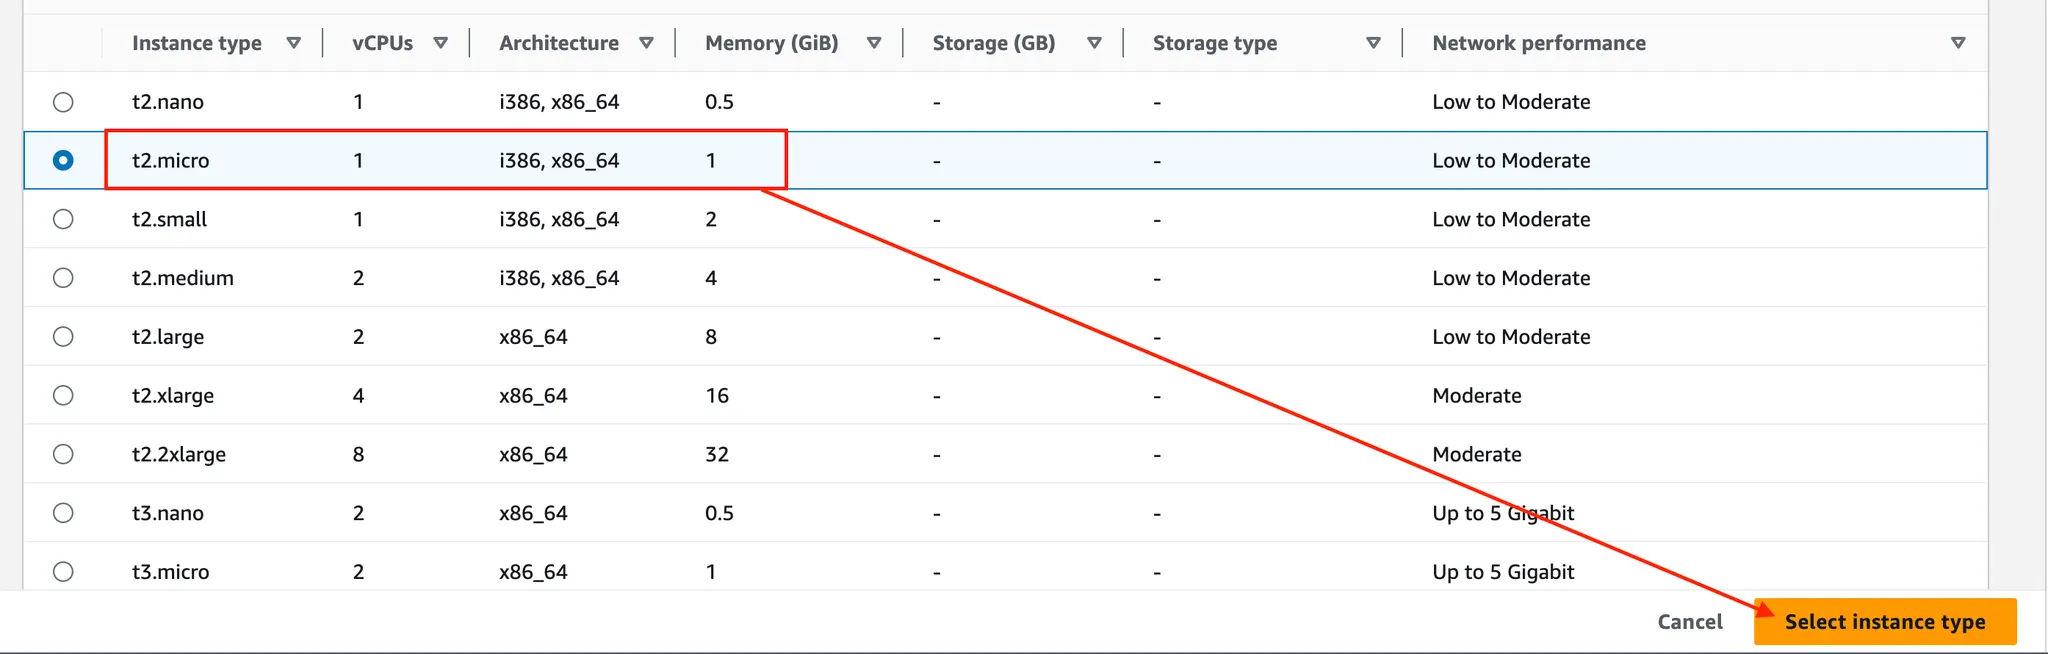Choose the t3.nano radio button
Screen dimensions: 2048x654
coord(63,513)
